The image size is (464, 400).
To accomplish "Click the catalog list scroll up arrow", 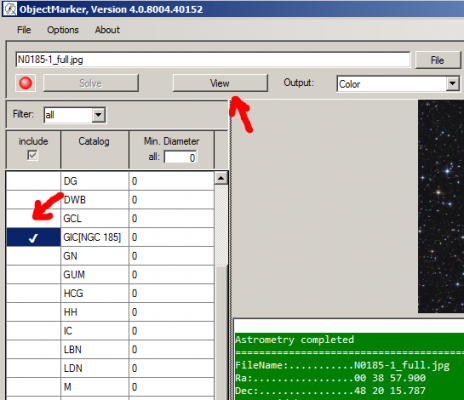I will (x=221, y=178).
